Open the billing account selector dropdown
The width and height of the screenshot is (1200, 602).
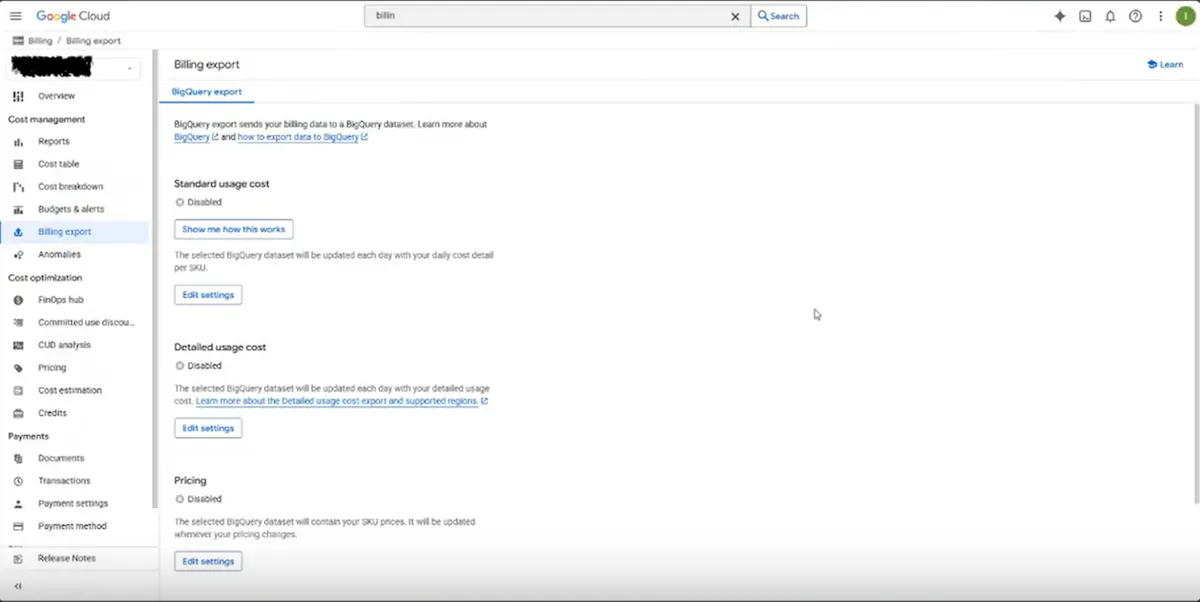(x=74, y=68)
